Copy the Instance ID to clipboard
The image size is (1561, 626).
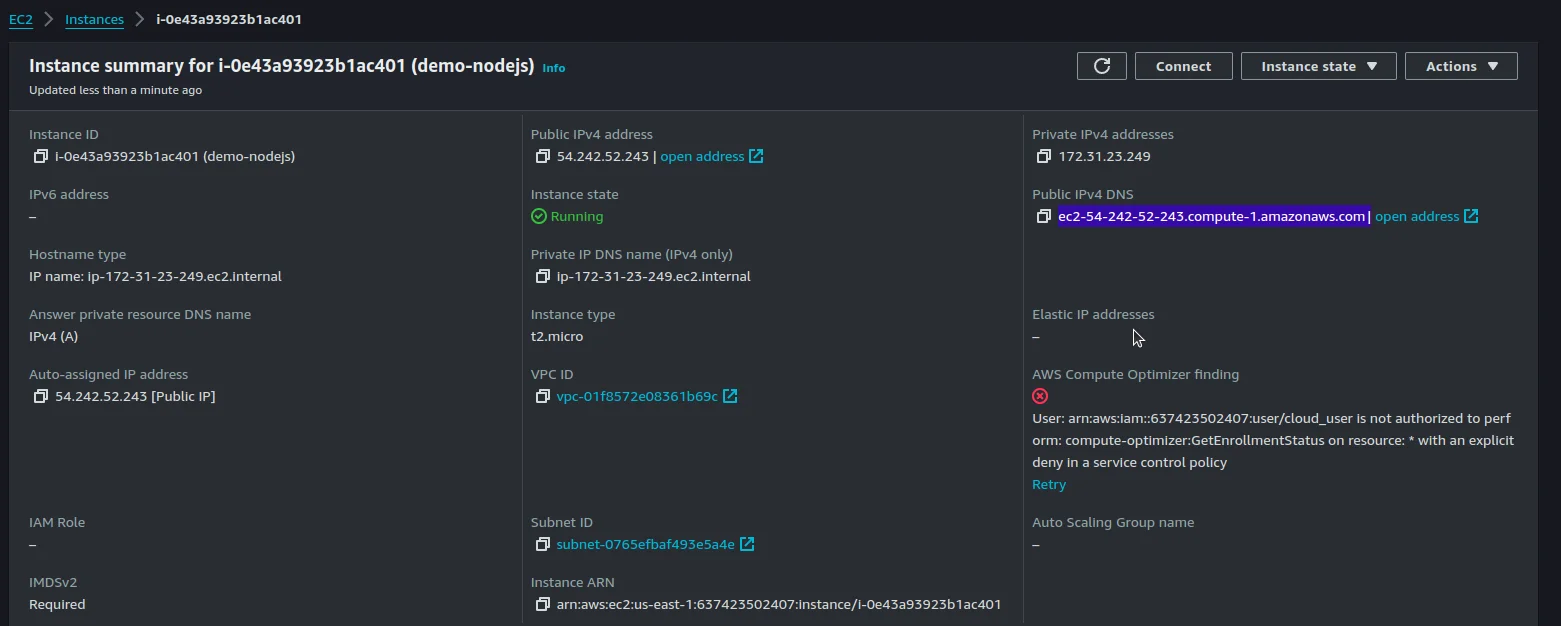pos(40,157)
